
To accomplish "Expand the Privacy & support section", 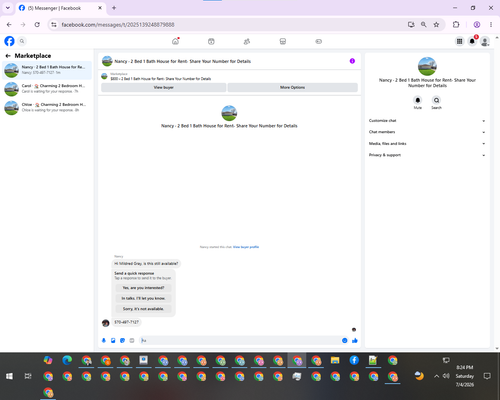I will pyautogui.click(x=427, y=155).
